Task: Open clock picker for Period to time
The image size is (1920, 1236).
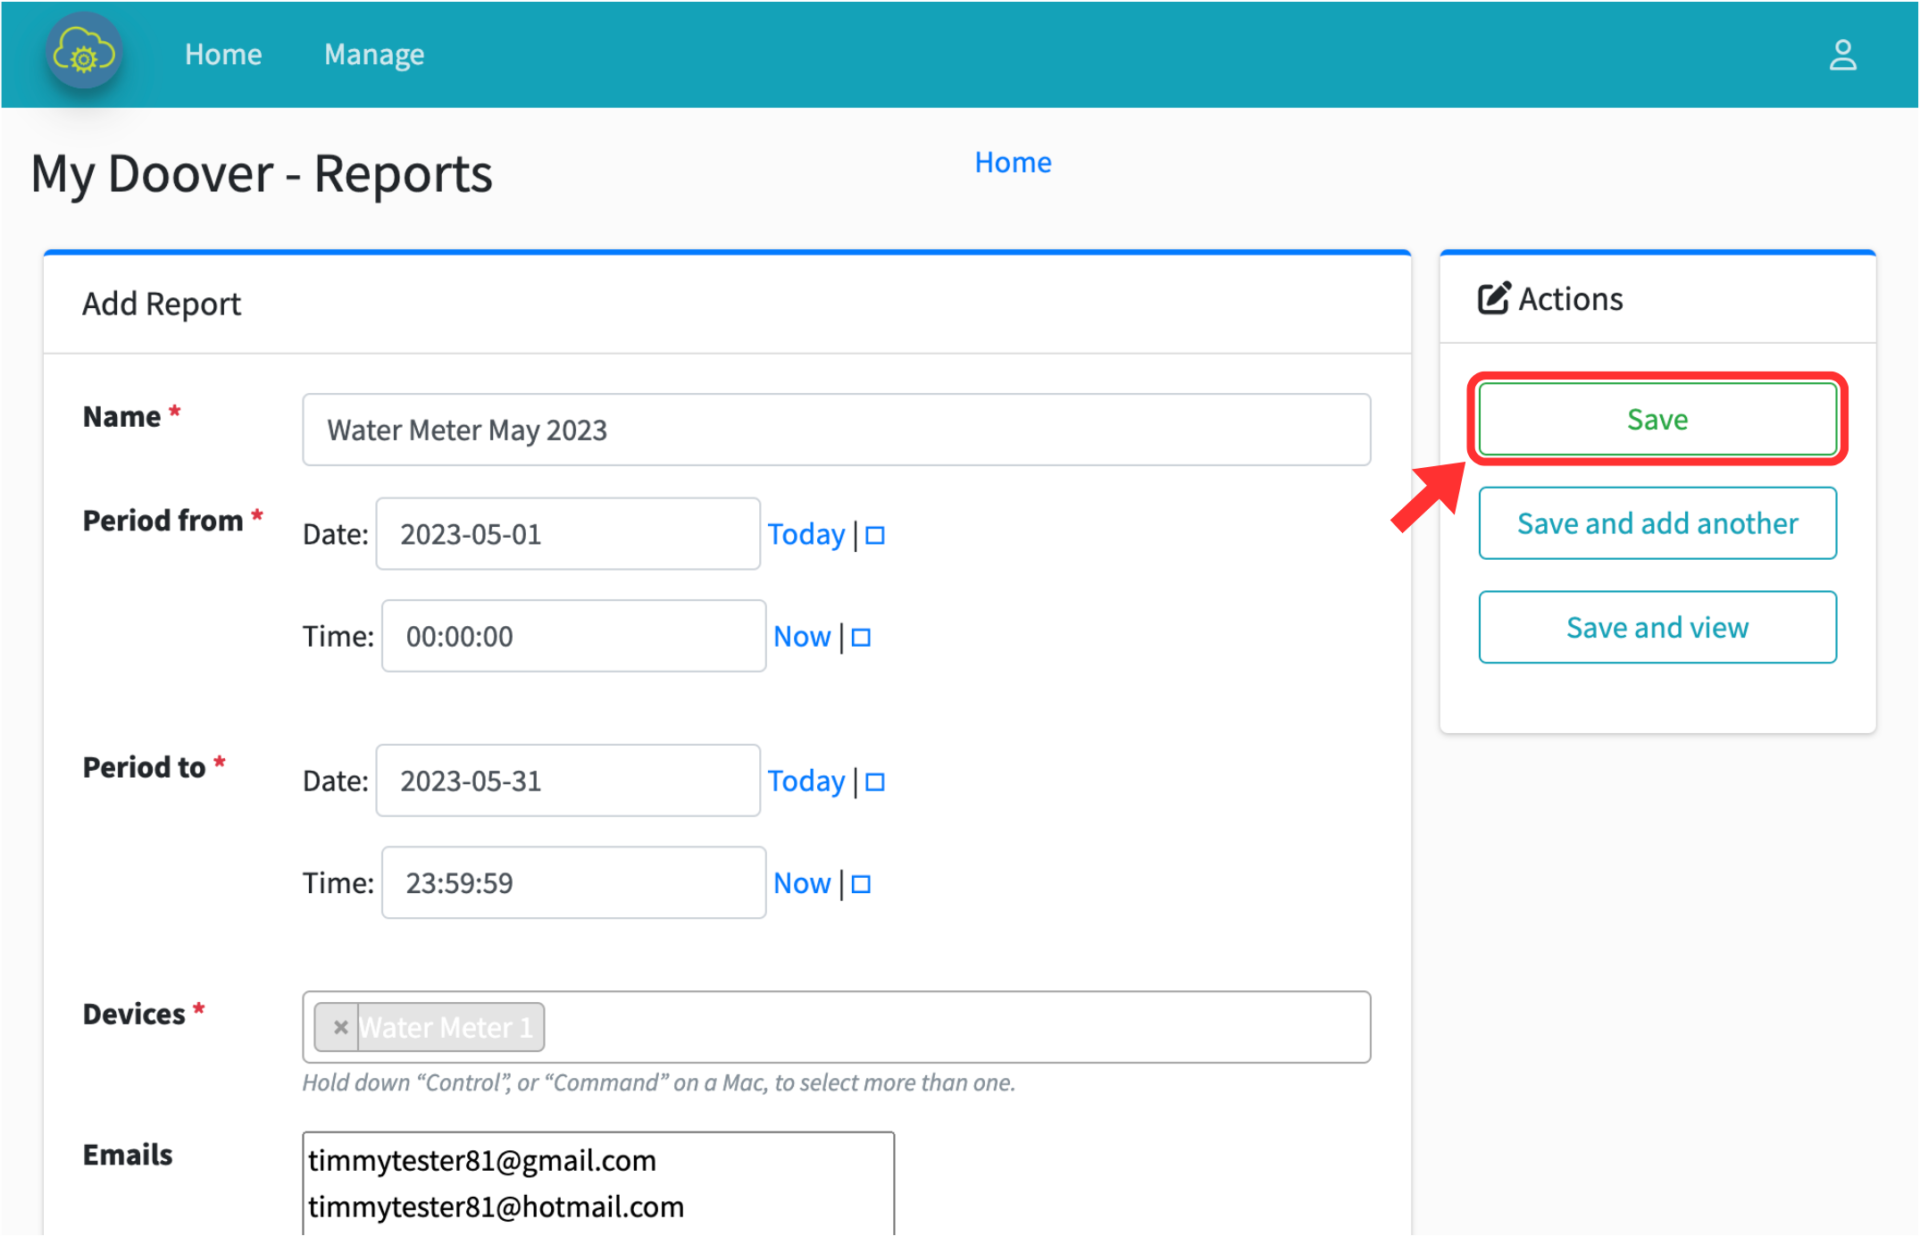Action: tap(861, 885)
